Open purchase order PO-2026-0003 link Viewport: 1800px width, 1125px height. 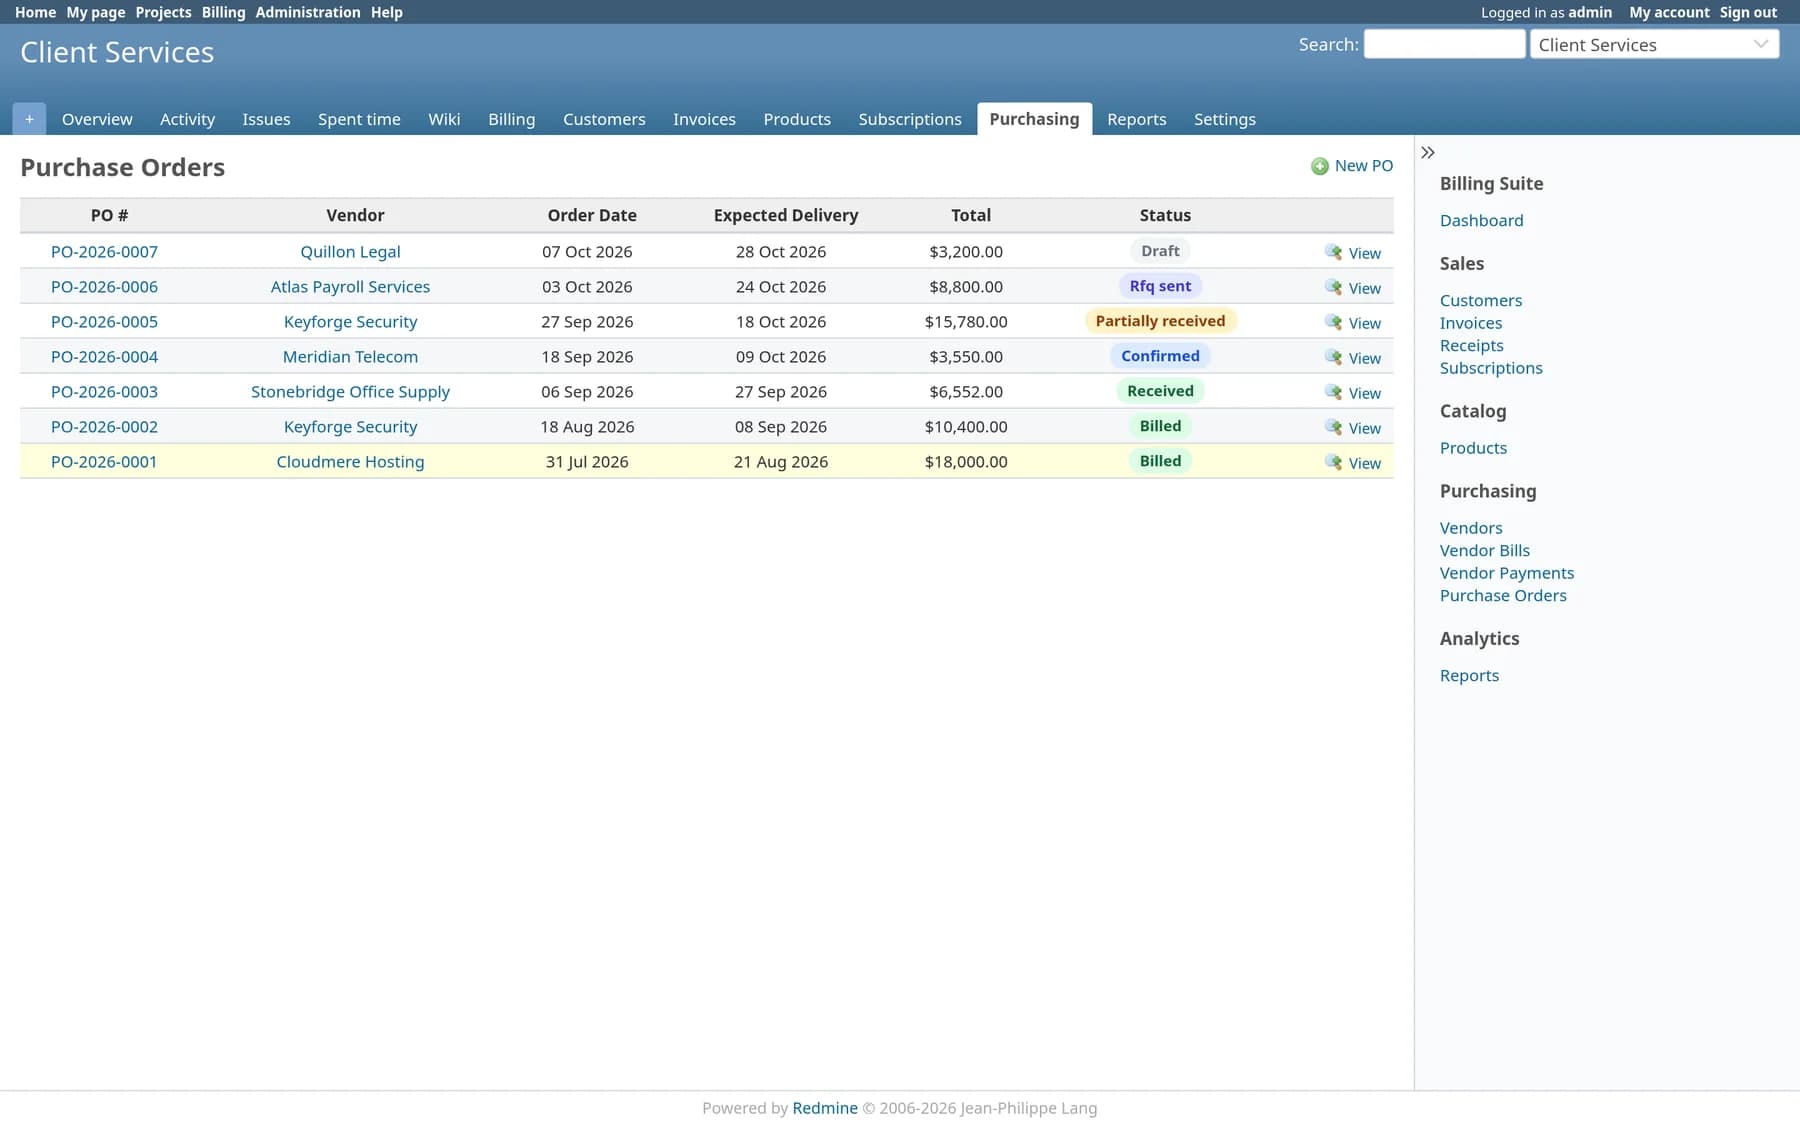104,392
